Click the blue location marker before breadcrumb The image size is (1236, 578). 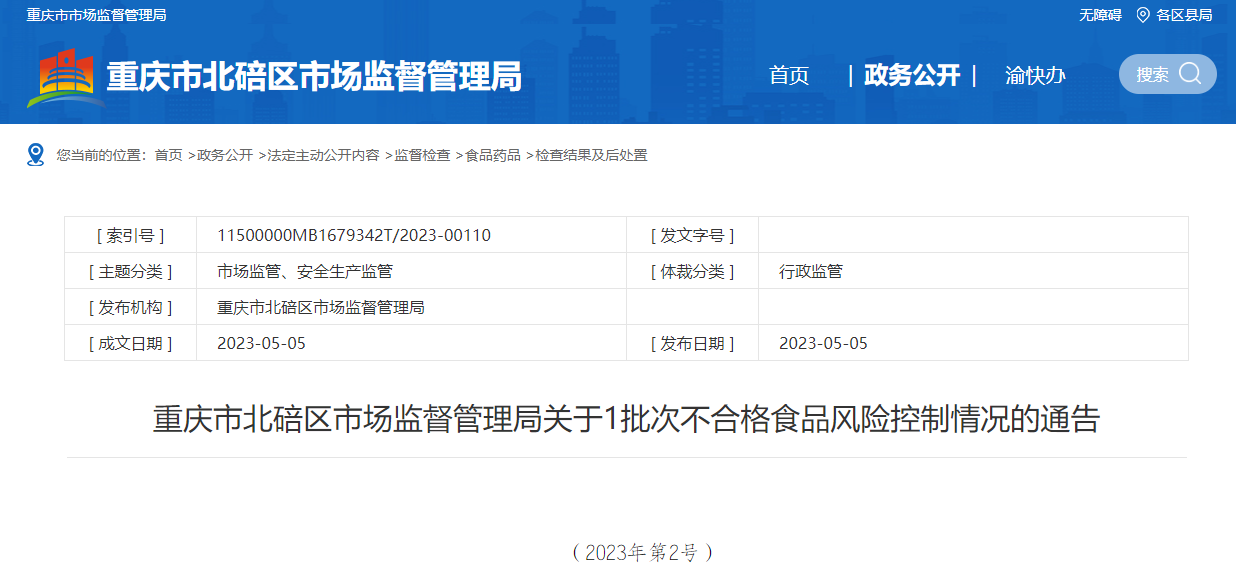coord(36,155)
